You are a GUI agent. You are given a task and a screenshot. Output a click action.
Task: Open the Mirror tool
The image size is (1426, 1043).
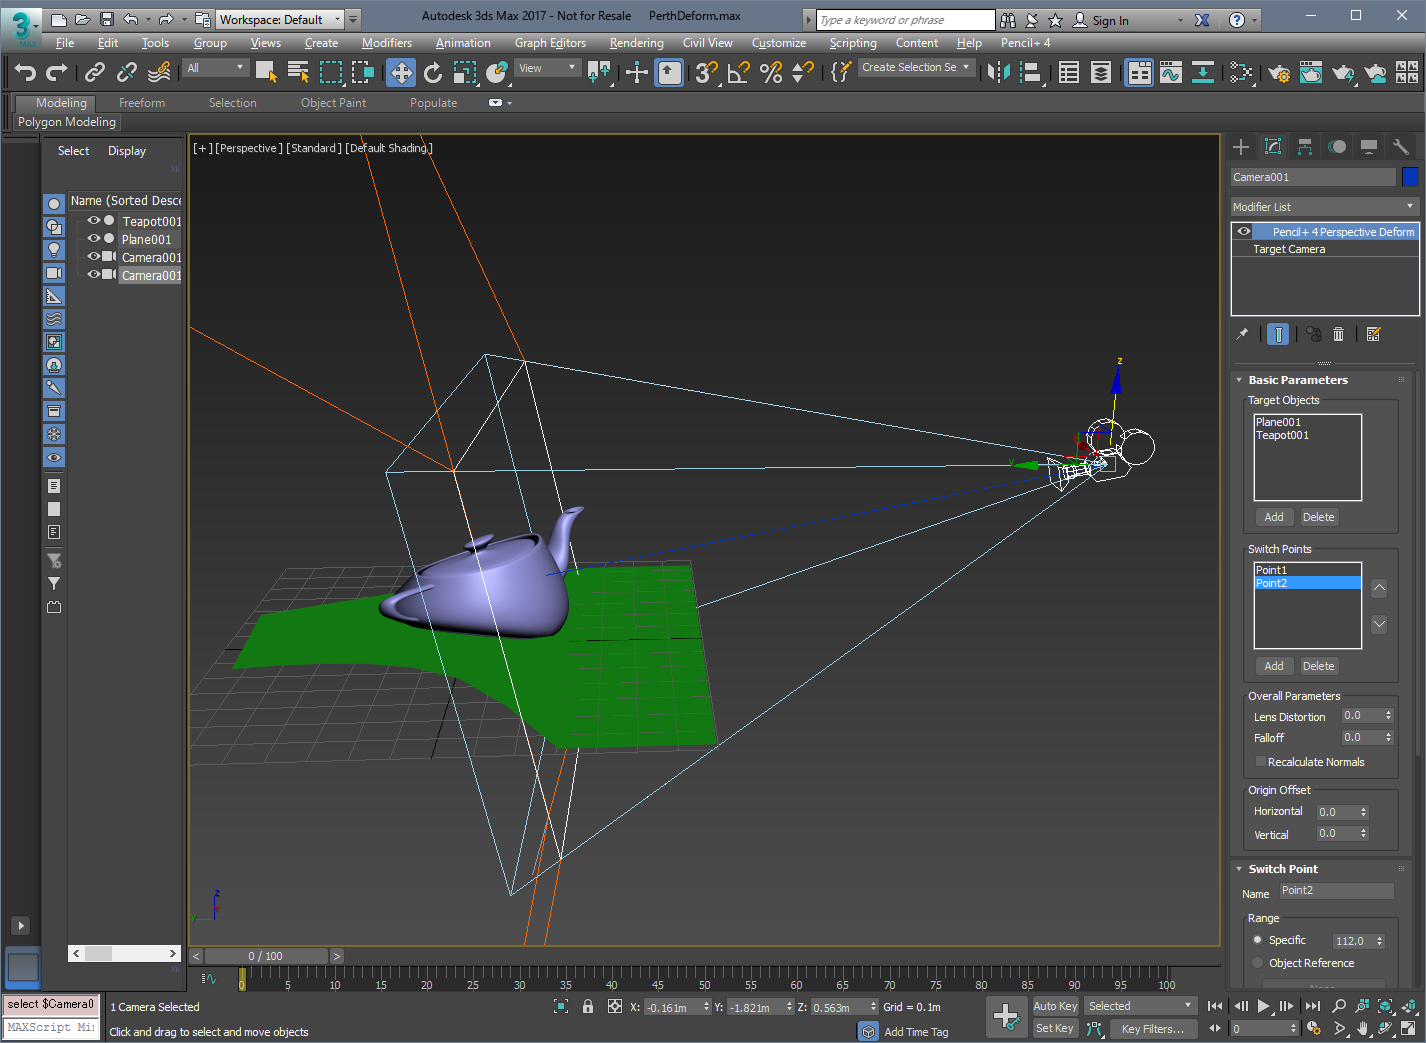(998, 72)
